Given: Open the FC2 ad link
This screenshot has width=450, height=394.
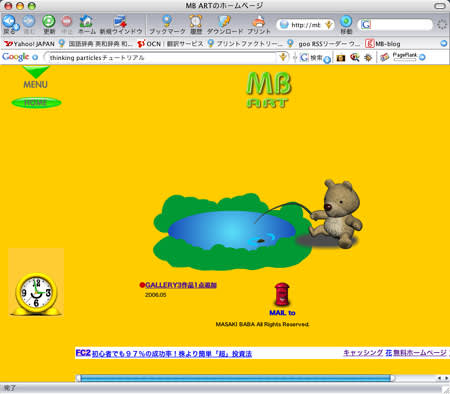Looking at the screenshot, I should point(83,353).
